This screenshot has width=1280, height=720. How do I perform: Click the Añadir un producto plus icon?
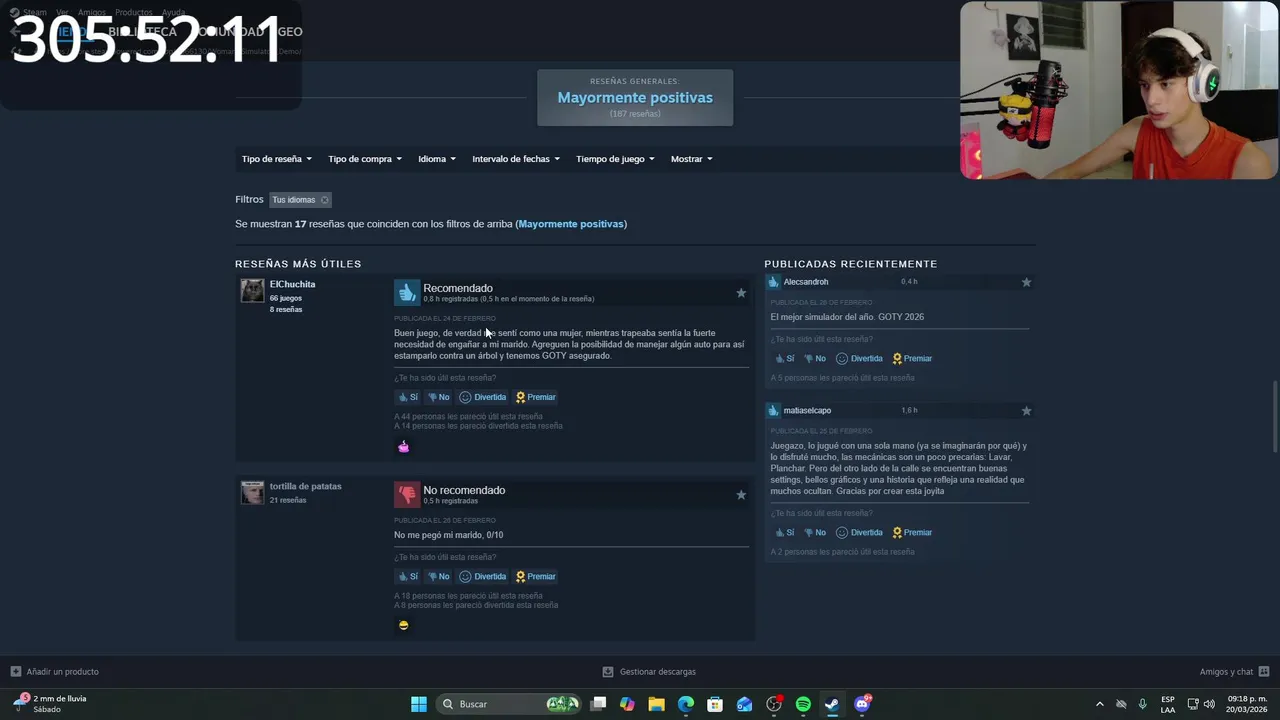tap(15, 672)
